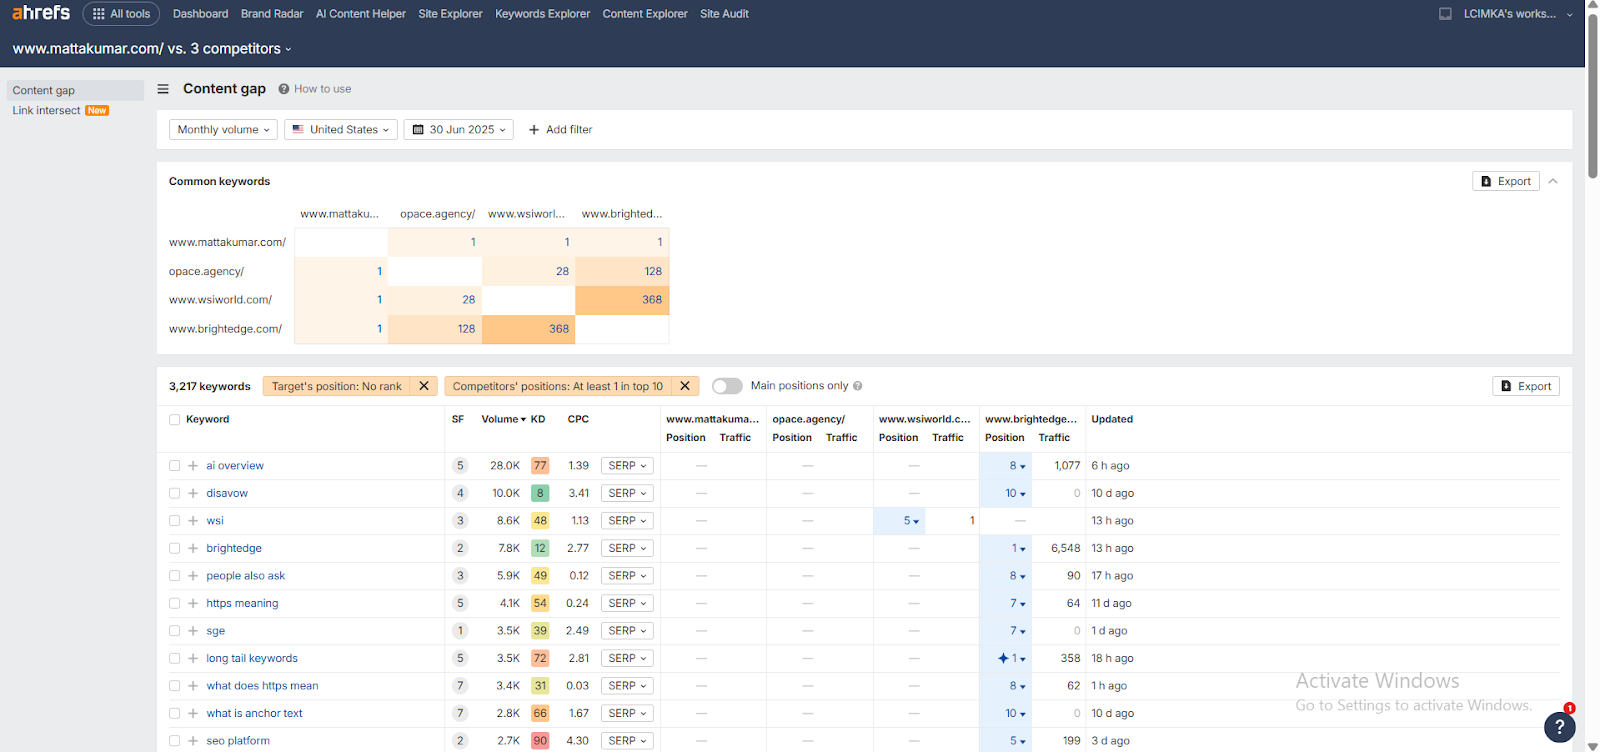
Task: Click the AI sparkle icon in long tail keywords row
Action: (x=1003, y=658)
